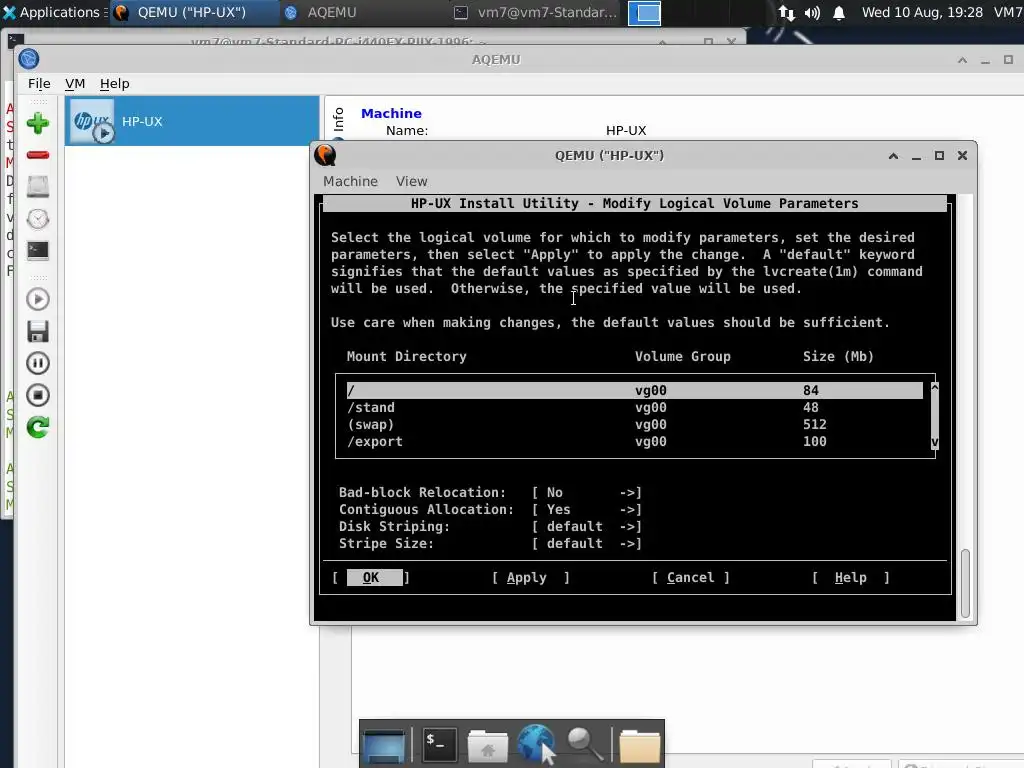
Task: Click the Mount Directory column header
Action: point(406,357)
